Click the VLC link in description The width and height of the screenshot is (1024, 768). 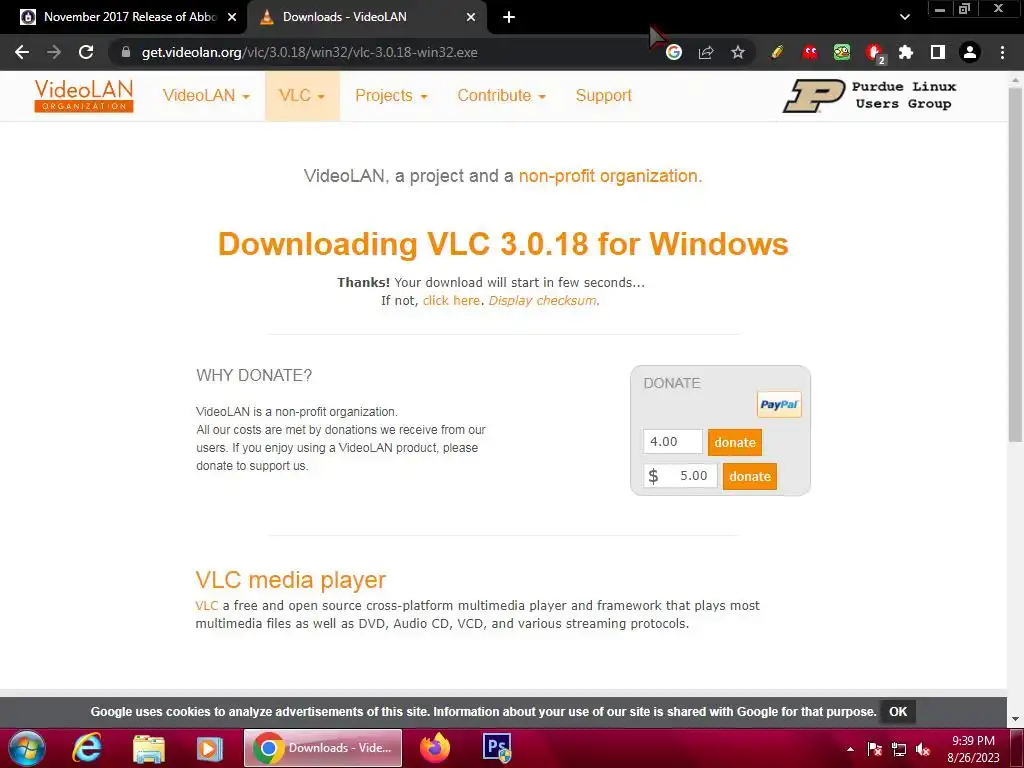[206, 605]
